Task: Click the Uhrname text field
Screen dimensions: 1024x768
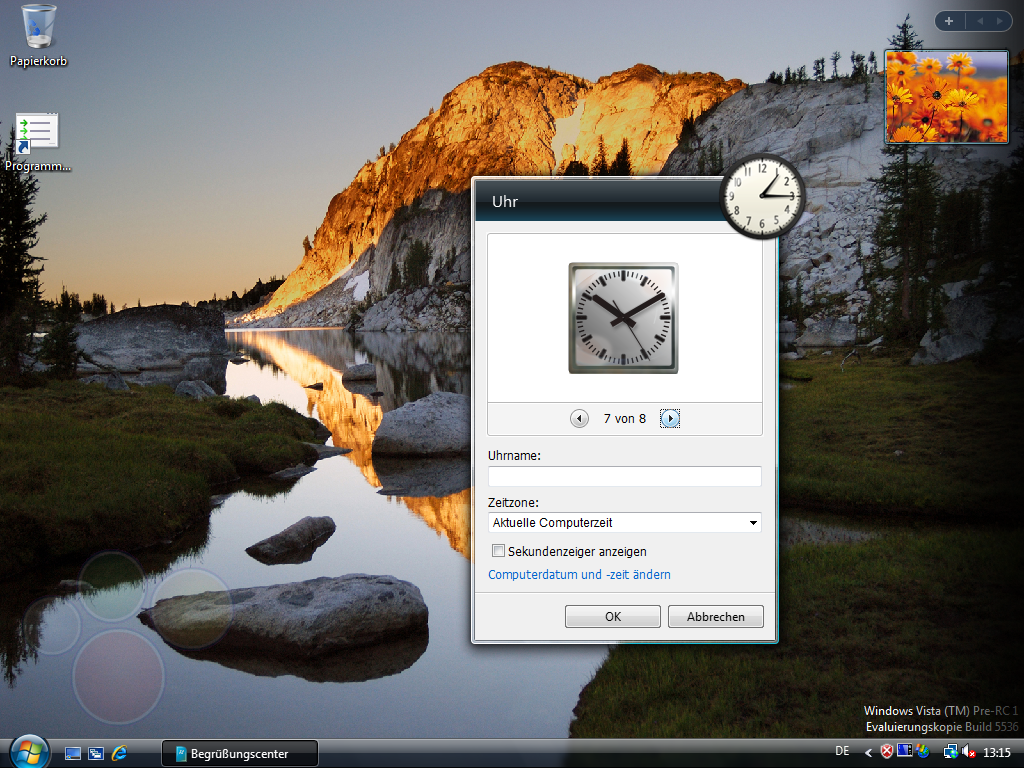Action: point(624,476)
